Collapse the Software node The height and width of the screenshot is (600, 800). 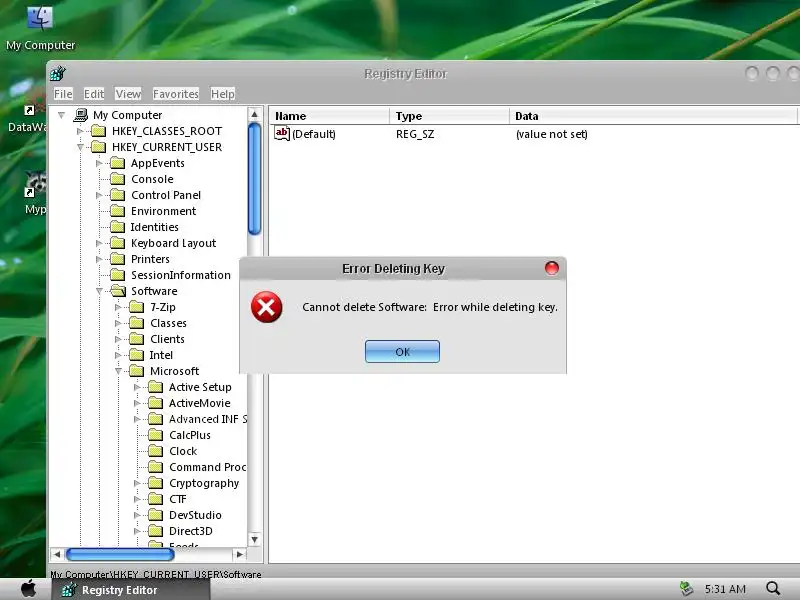99,291
